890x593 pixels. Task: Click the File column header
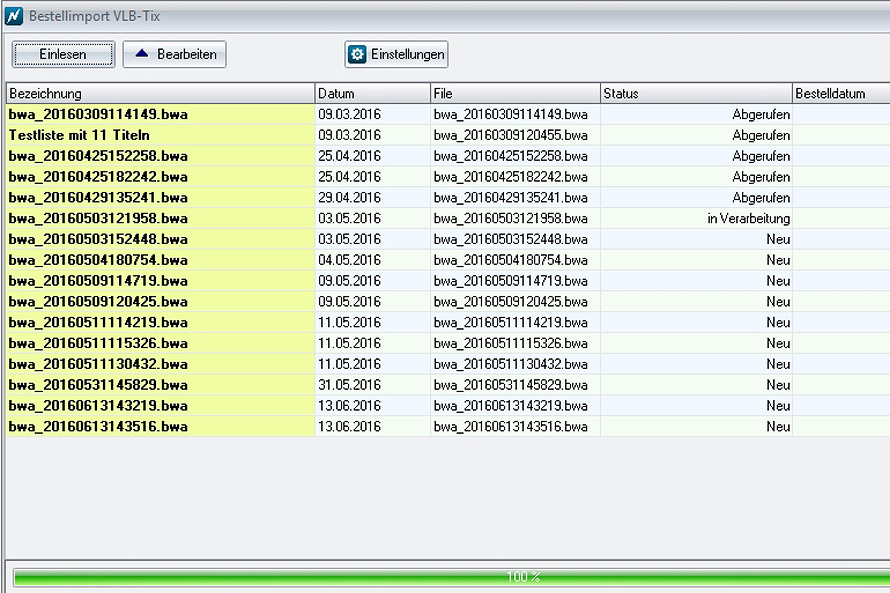tap(514, 93)
